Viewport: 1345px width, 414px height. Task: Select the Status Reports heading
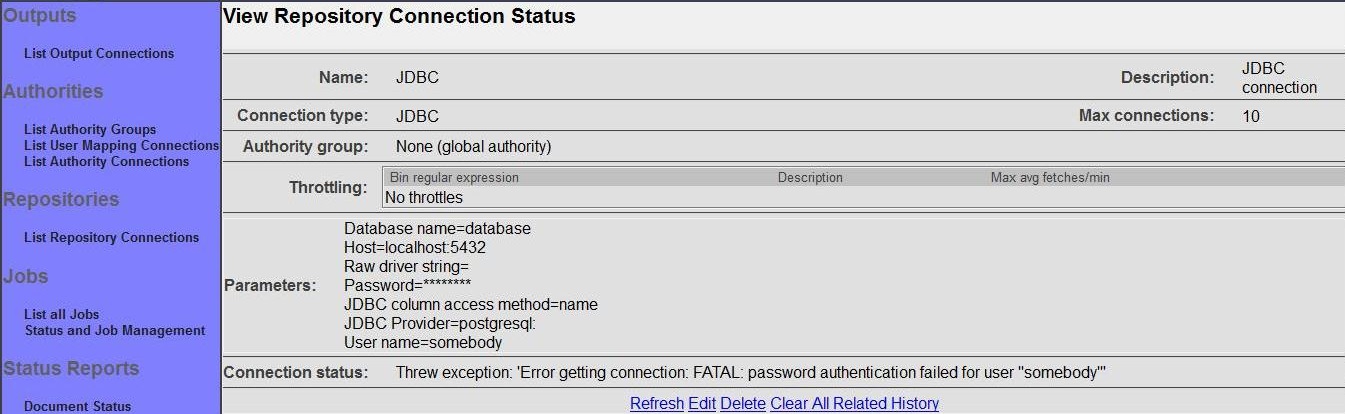(71, 369)
